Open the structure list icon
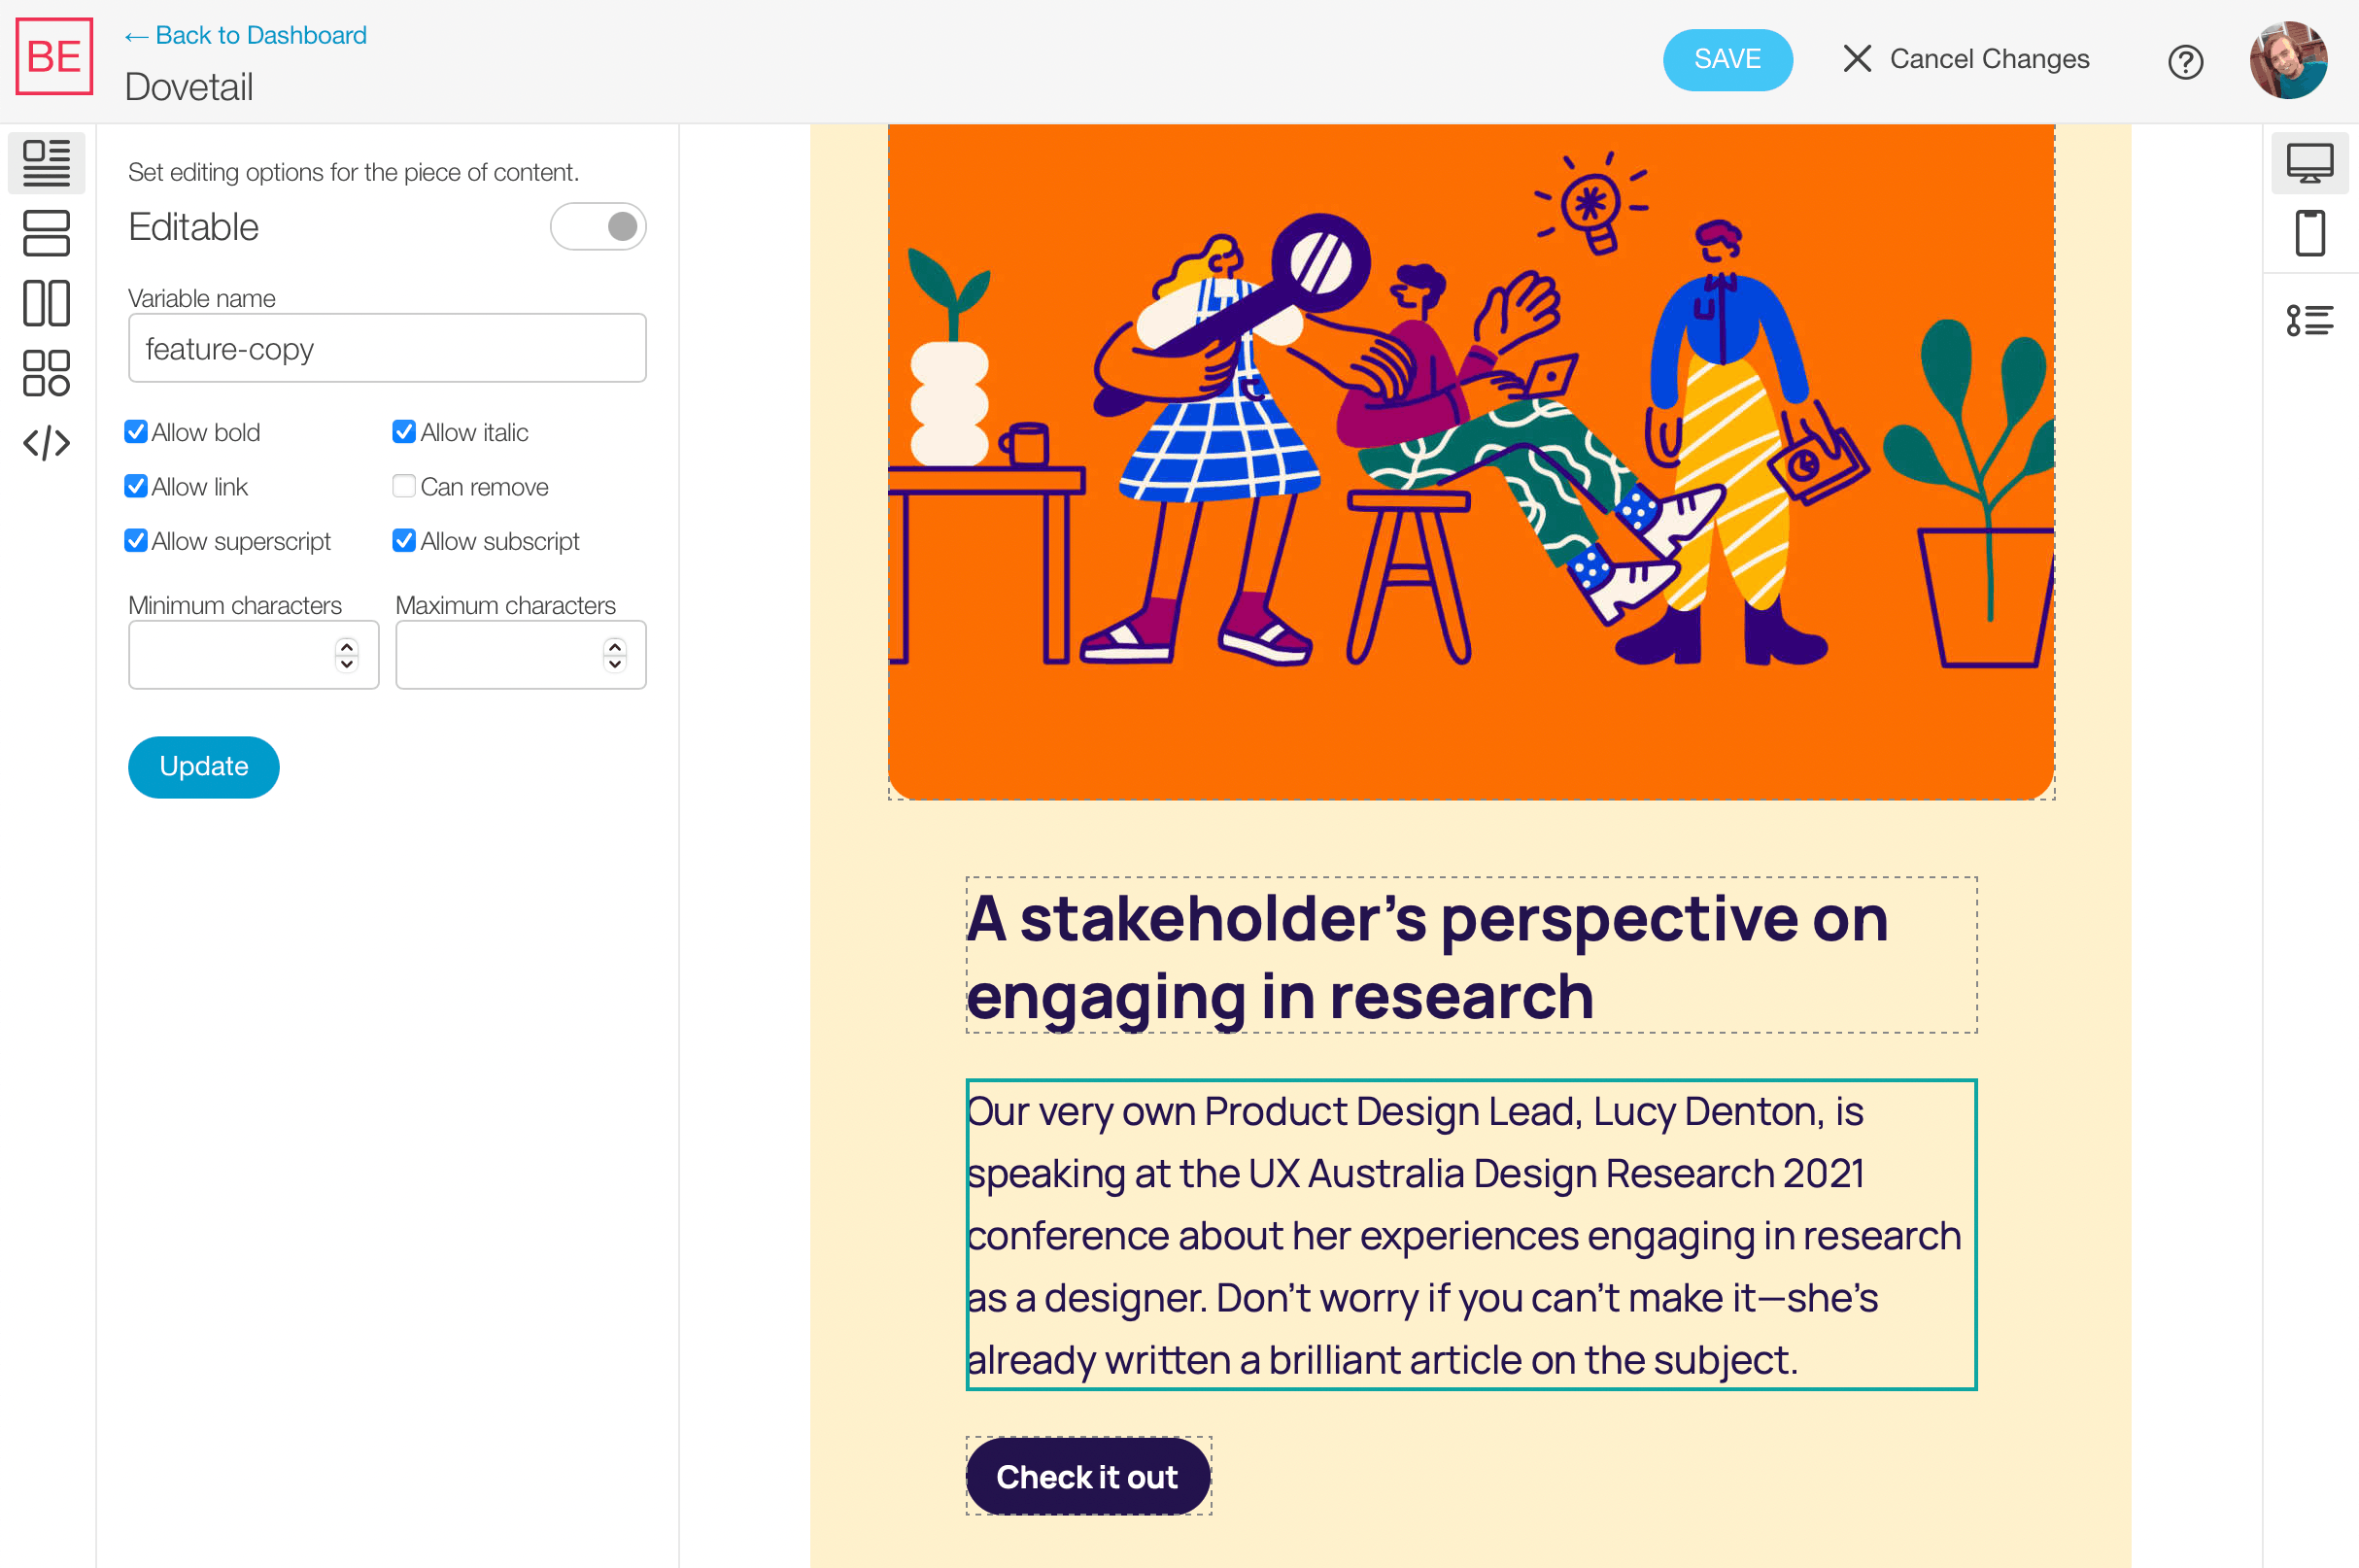This screenshot has height=1568, width=2359. [2309, 320]
